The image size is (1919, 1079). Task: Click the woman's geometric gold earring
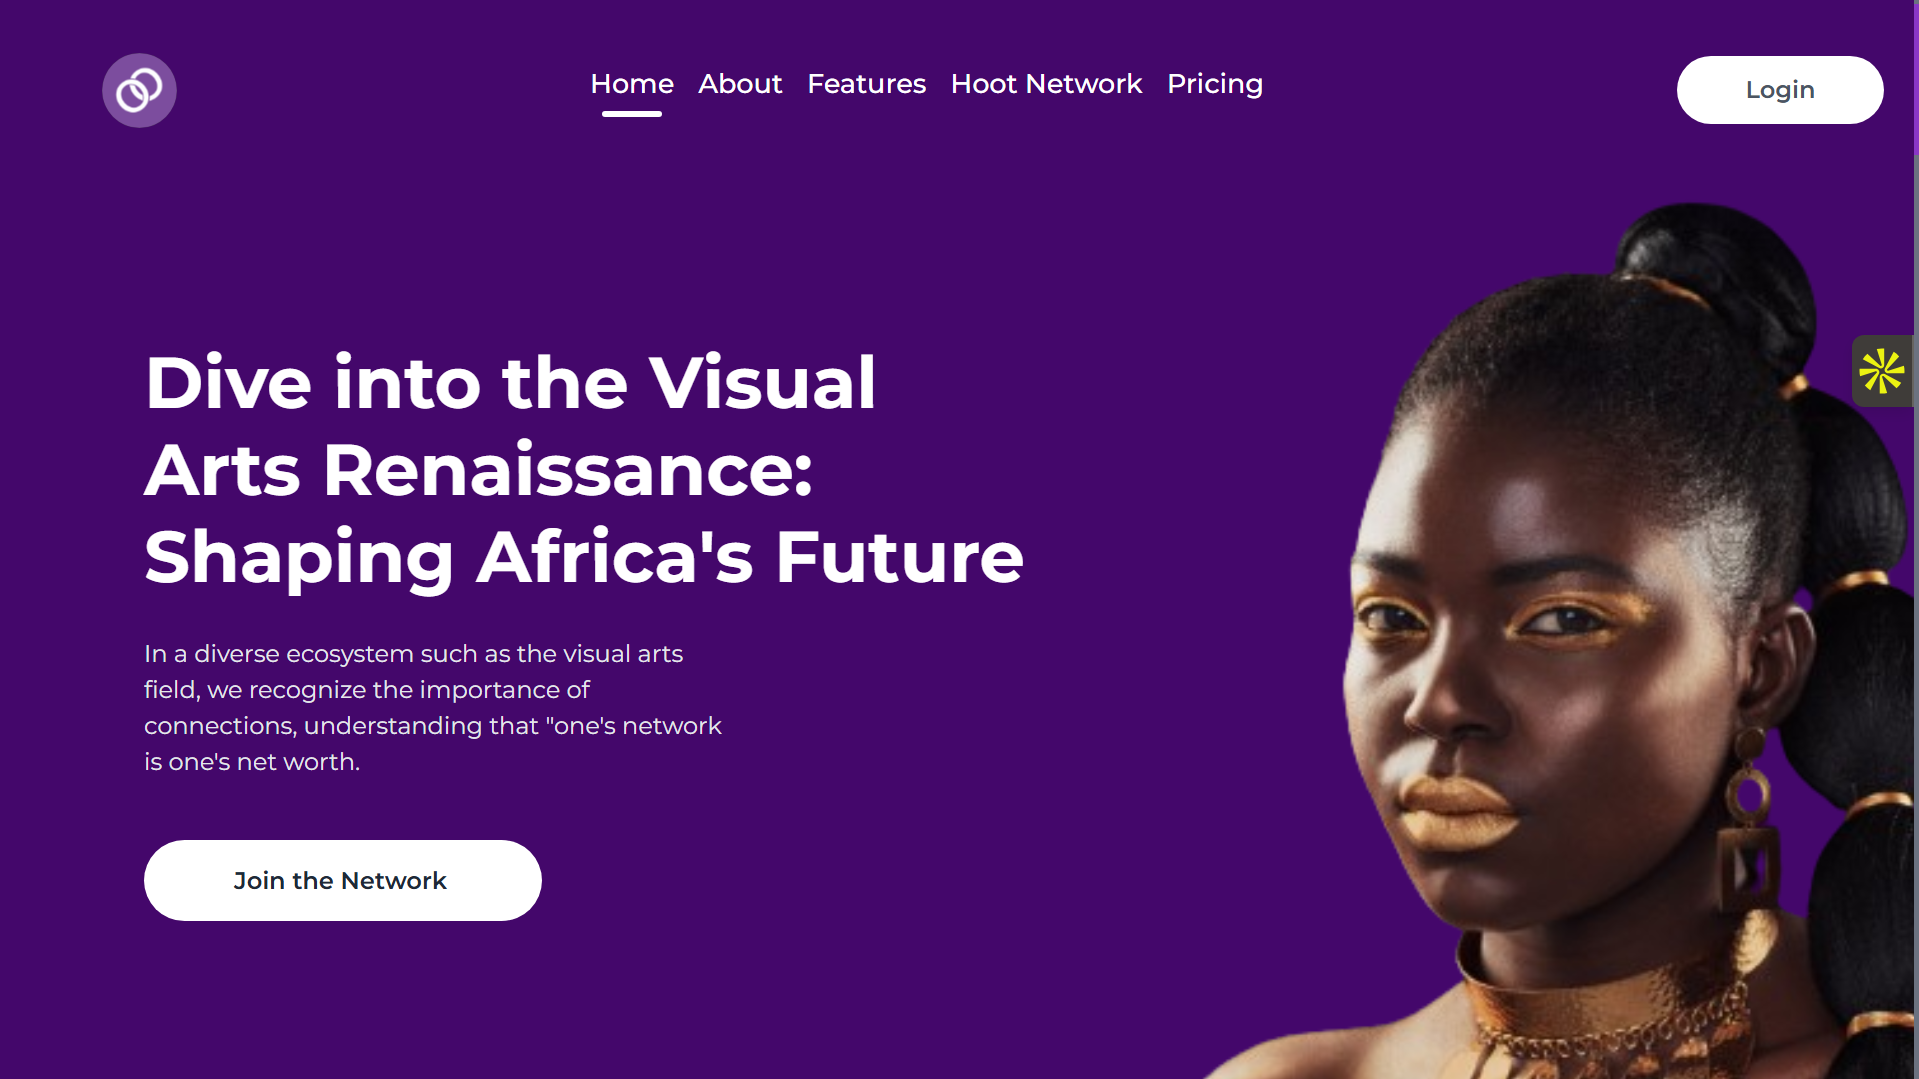(1750, 830)
